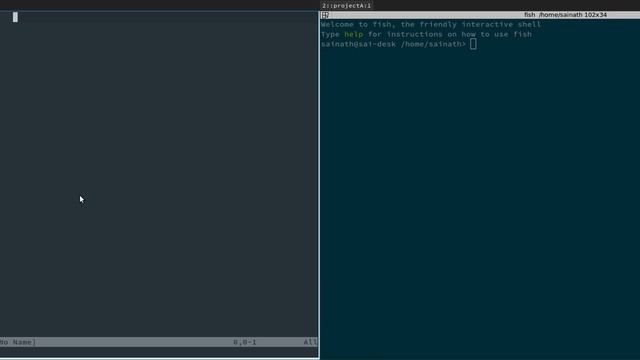Image resolution: width=640 pixels, height=360 pixels.
Task: Focus the fish shell prompt cursor box
Action: pyautogui.click(x=473, y=44)
